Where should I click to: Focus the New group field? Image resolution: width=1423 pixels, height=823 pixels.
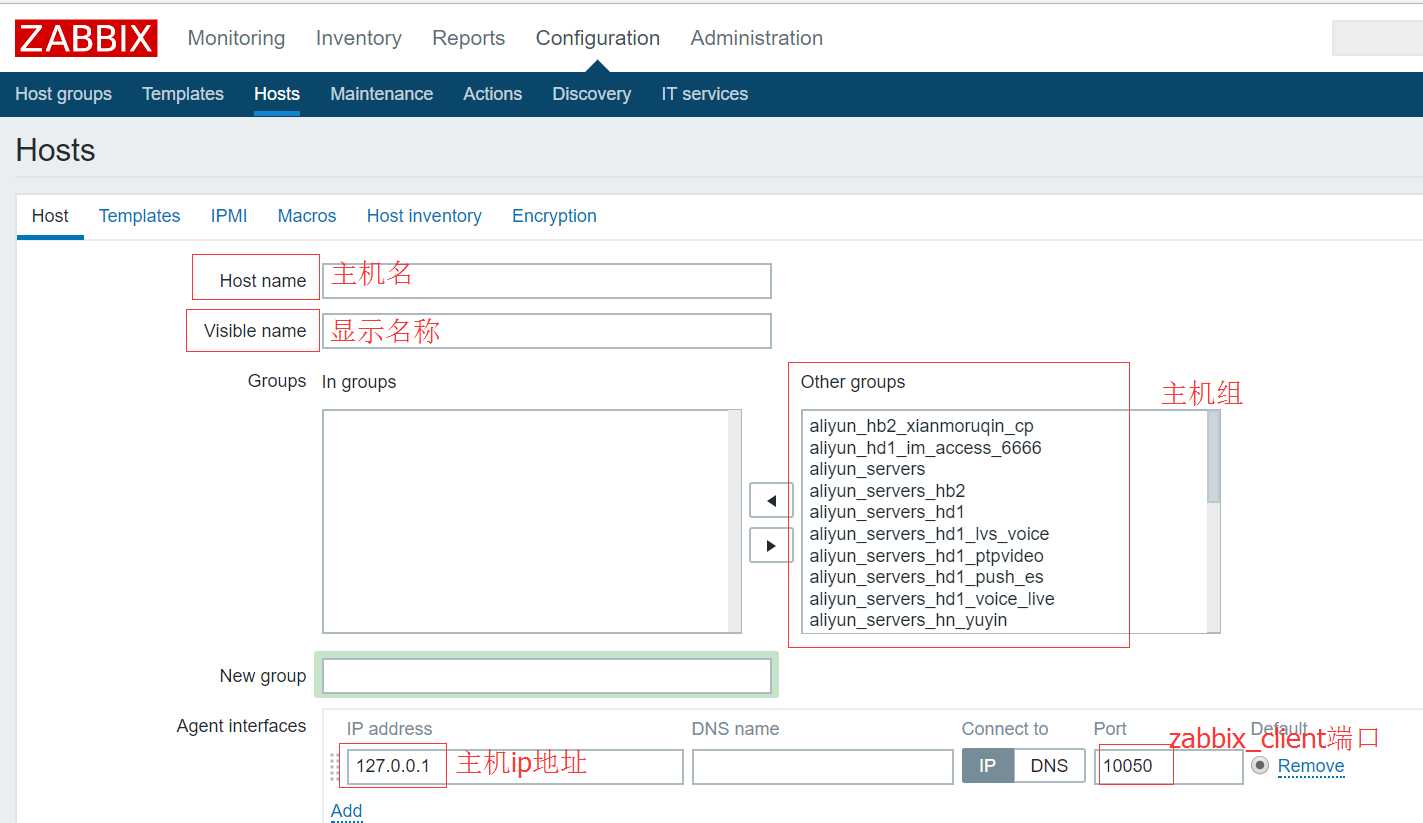(546, 676)
